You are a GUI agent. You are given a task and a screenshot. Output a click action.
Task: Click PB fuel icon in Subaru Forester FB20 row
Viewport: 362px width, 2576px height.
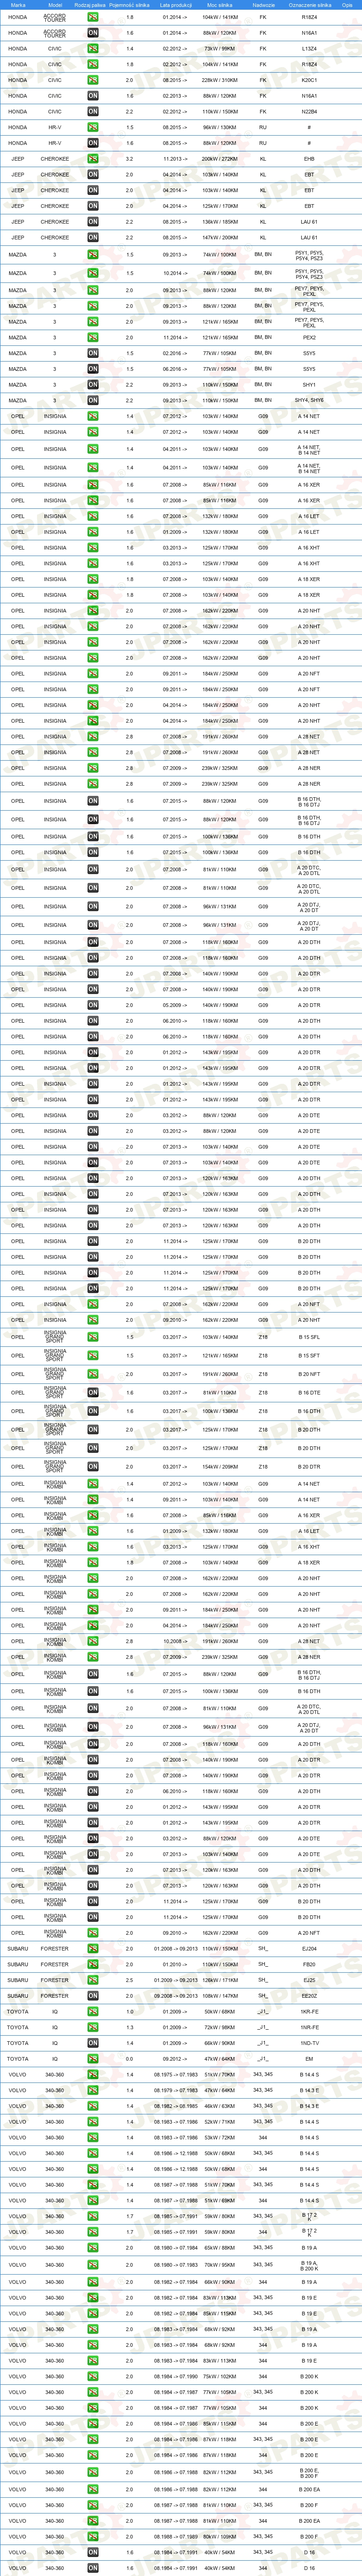pyautogui.click(x=93, y=1964)
